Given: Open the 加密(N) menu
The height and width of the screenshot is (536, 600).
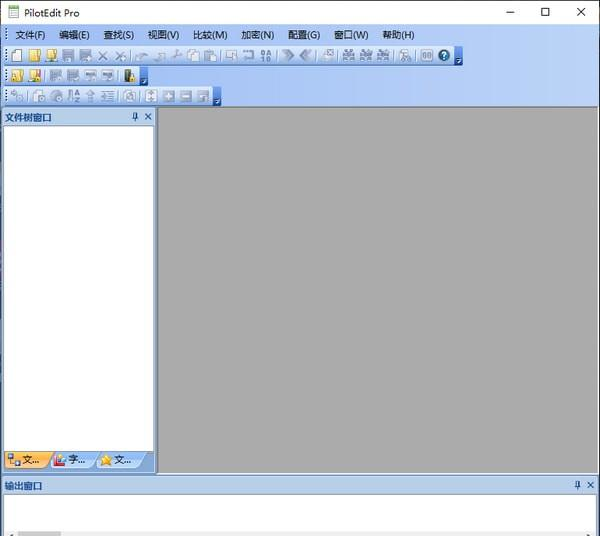Looking at the screenshot, I should tap(258, 35).
